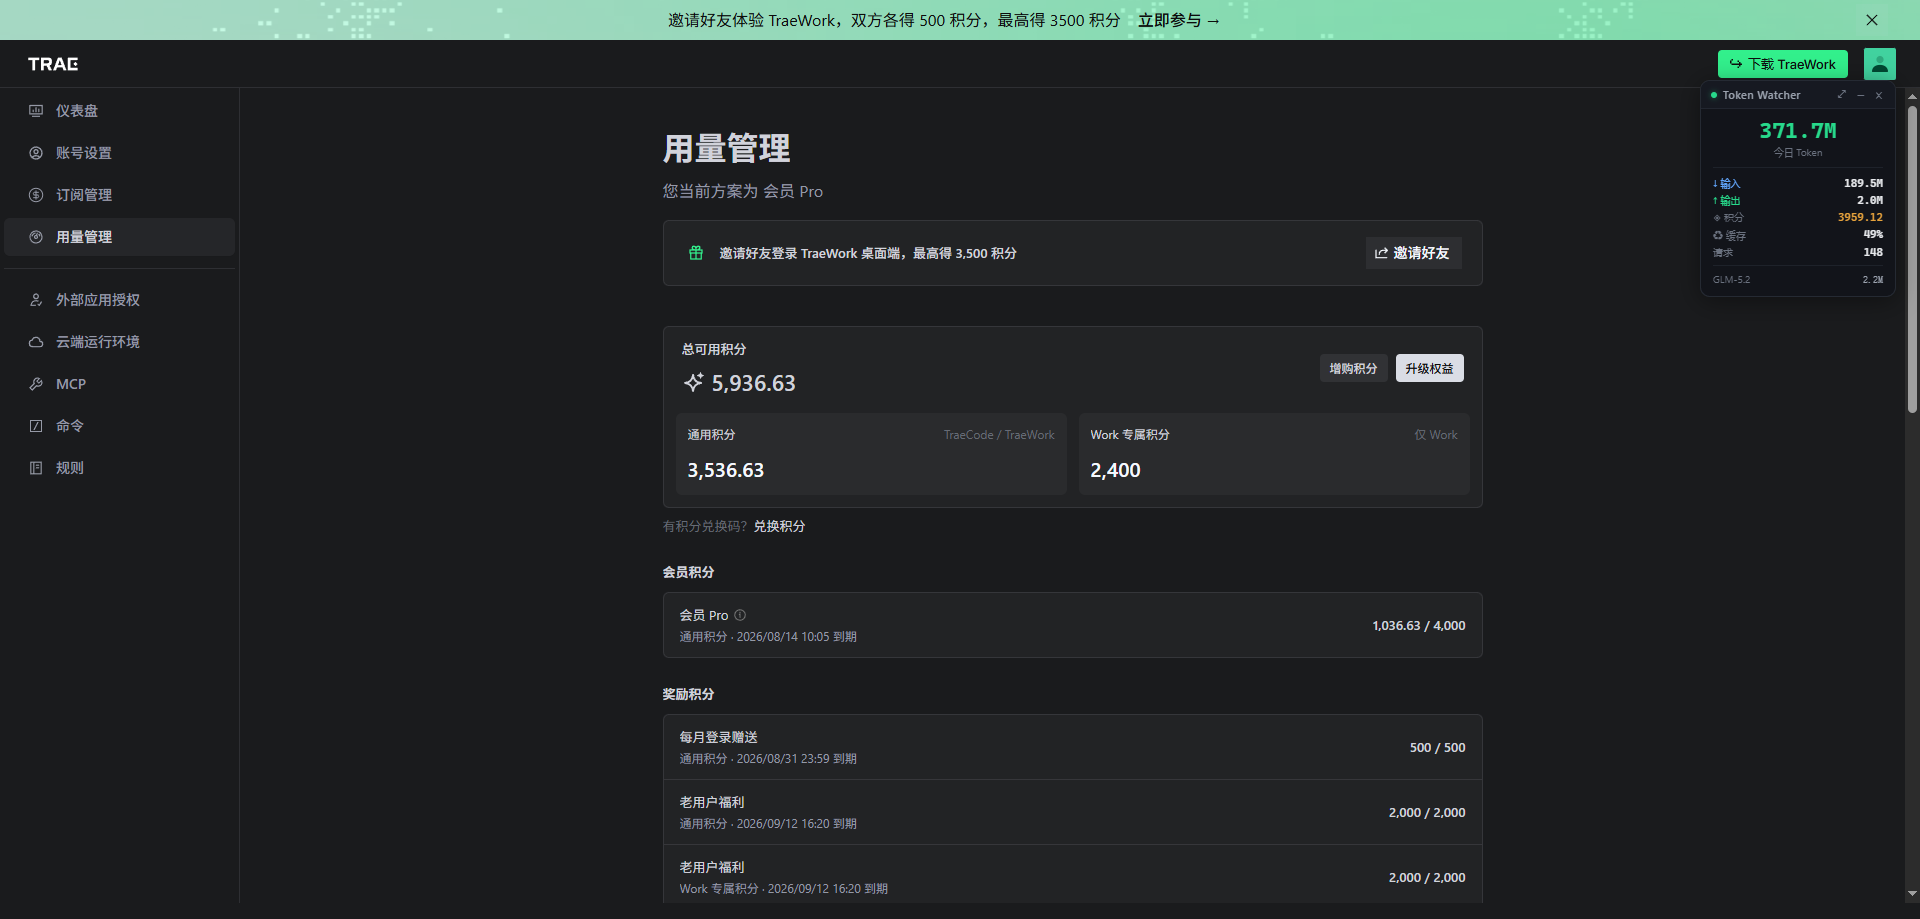Close the Token Watcher widget

click(x=1879, y=95)
